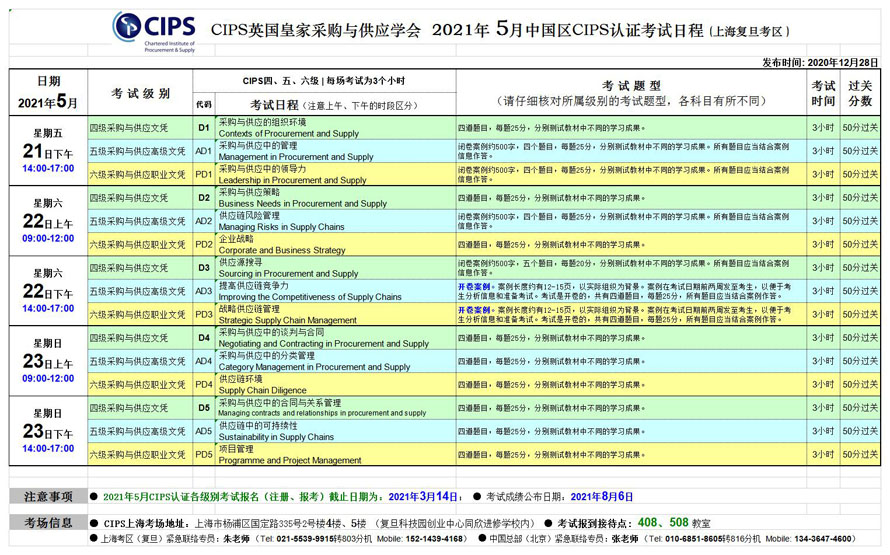Click the 代码 column header
Viewport: 890px width, 555px height.
pos(204,104)
